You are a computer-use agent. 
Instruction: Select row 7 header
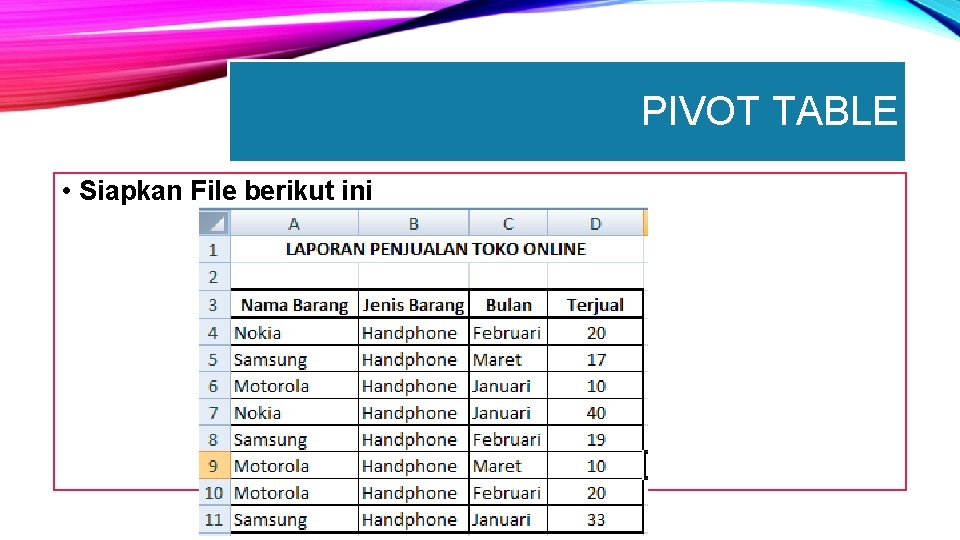click(214, 412)
